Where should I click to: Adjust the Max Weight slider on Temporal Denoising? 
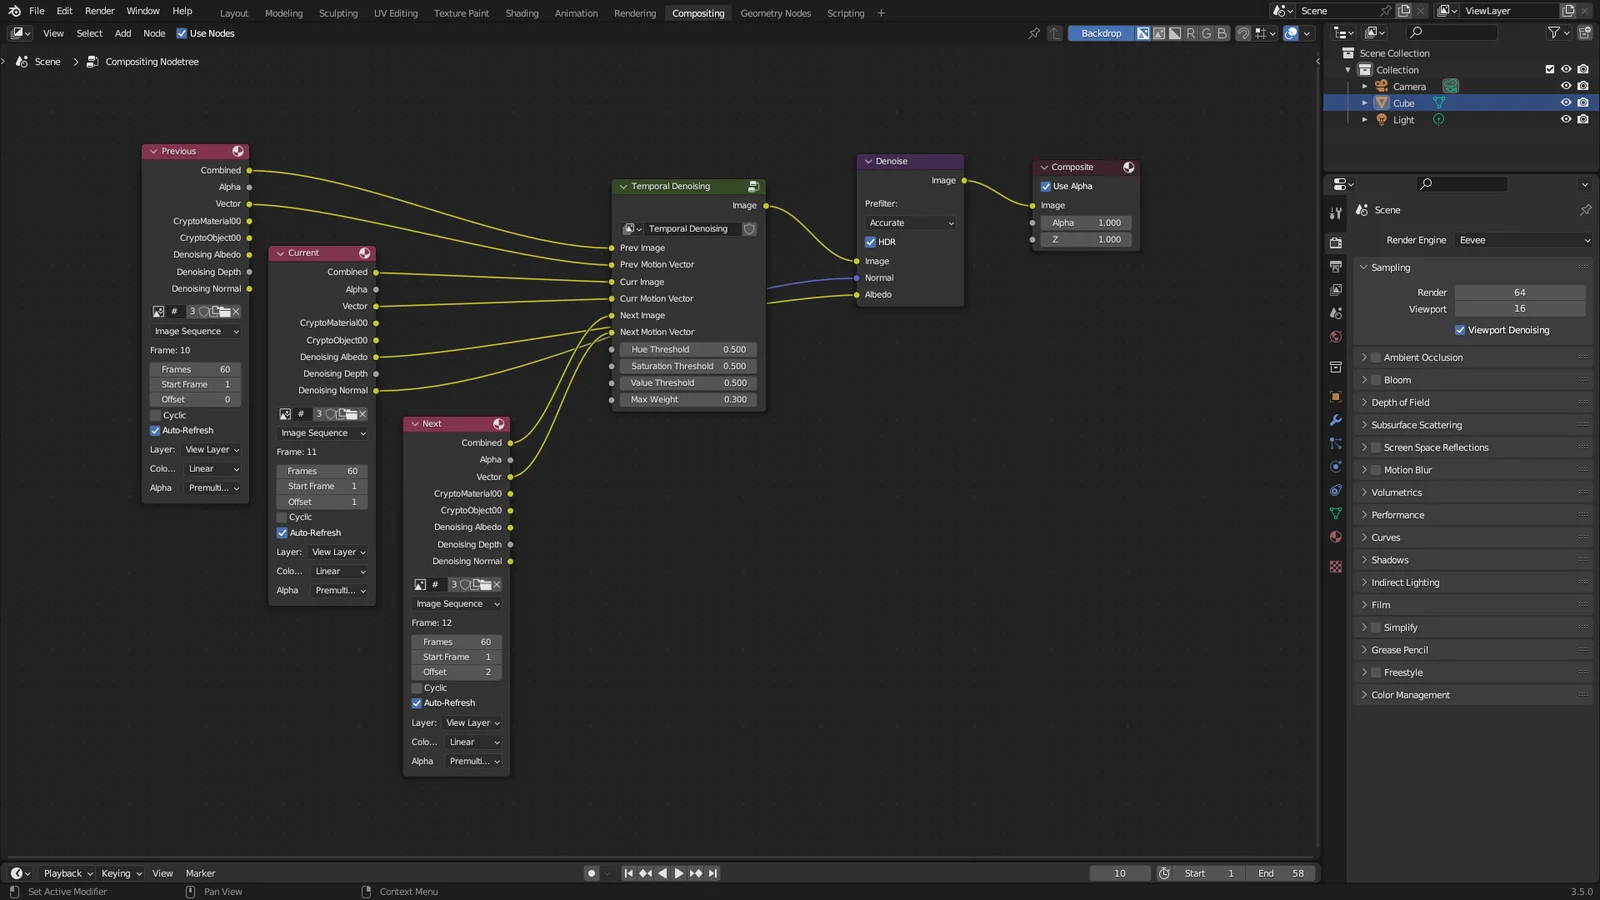687,399
